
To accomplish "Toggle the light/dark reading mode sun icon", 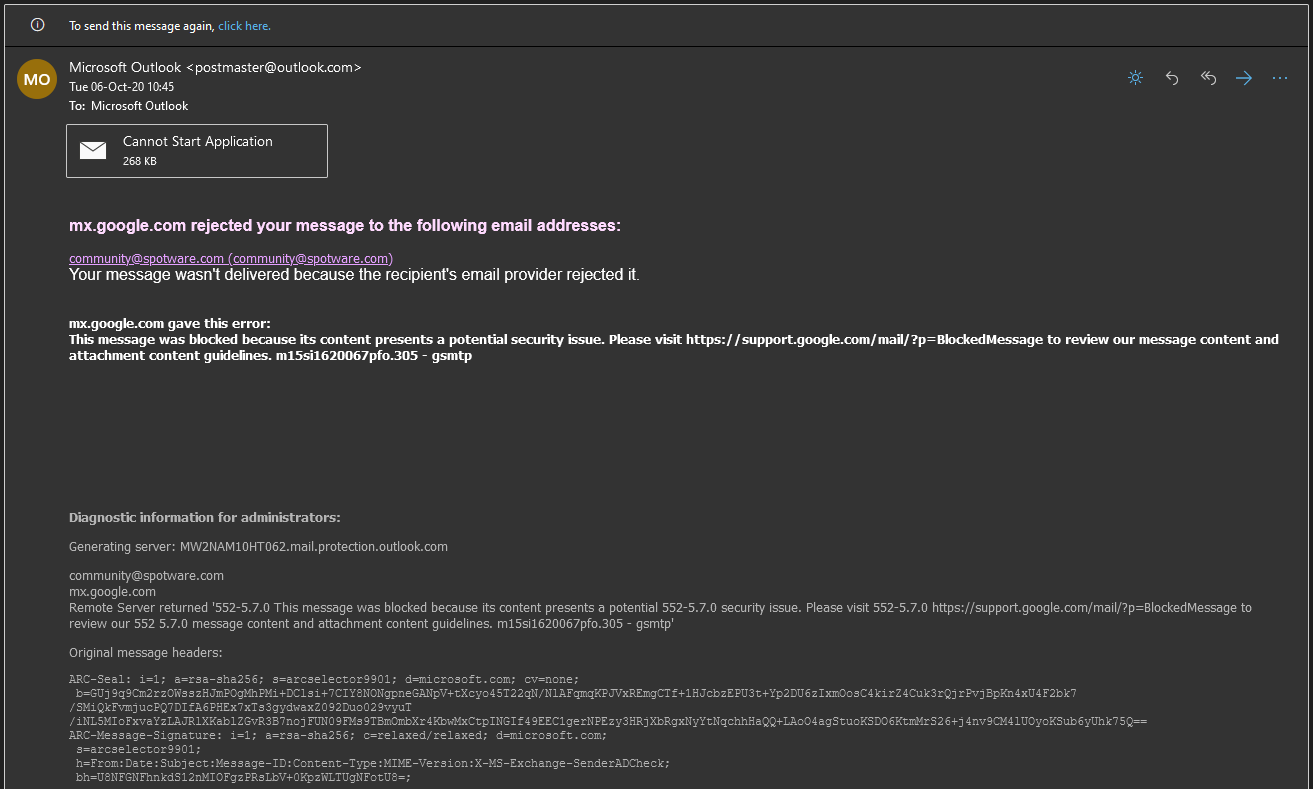I will pyautogui.click(x=1135, y=78).
